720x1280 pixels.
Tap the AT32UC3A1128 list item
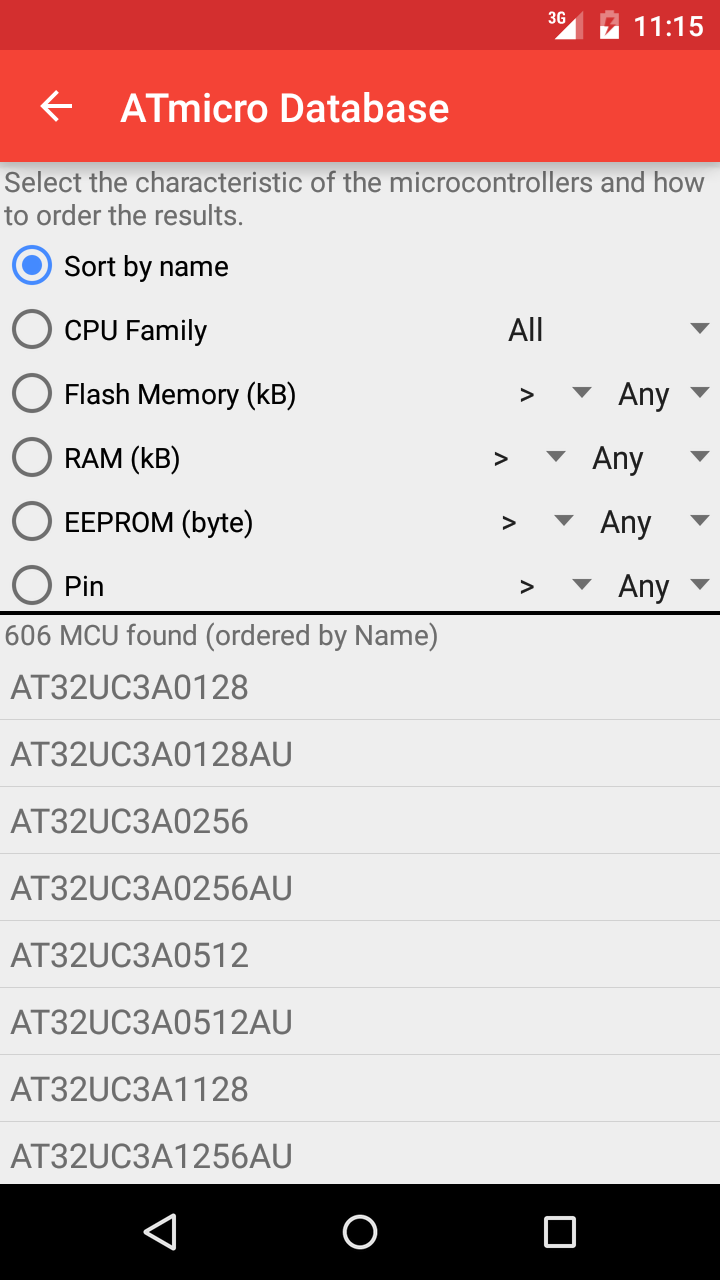click(360, 1089)
